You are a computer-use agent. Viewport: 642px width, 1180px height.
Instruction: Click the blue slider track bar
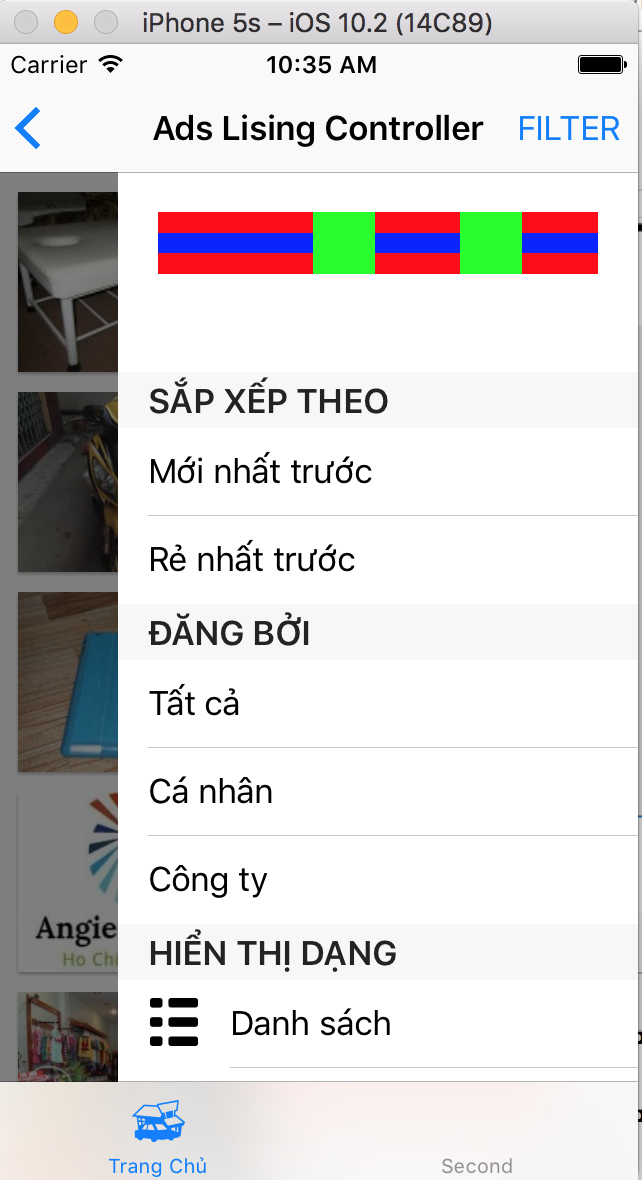tap(378, 243)
